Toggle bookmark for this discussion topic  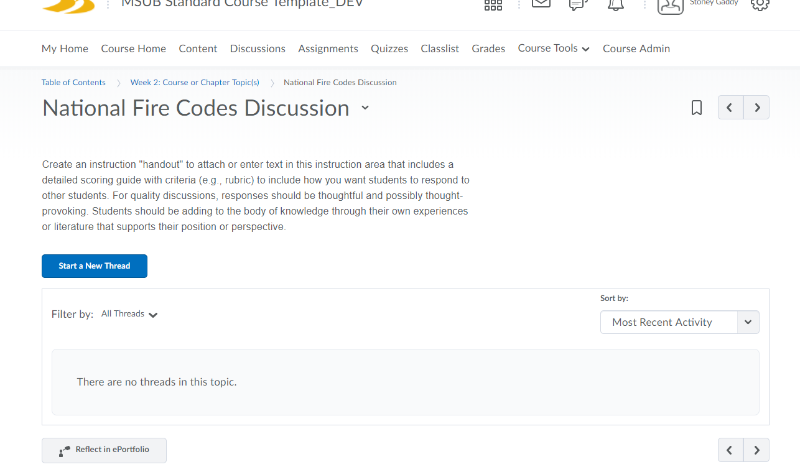click(697, 108)
